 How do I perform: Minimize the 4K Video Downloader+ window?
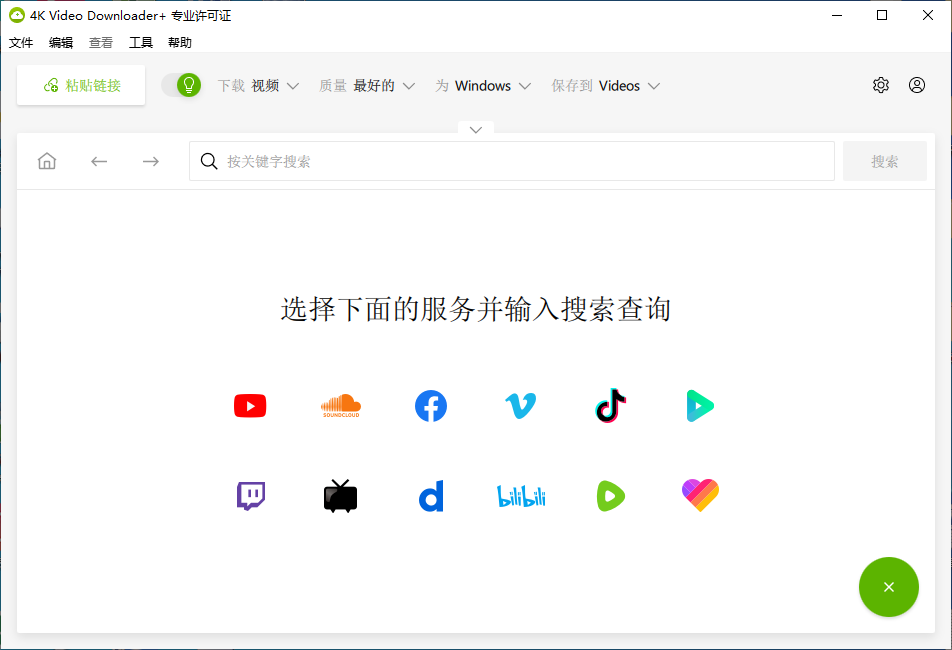pos(837,15)
